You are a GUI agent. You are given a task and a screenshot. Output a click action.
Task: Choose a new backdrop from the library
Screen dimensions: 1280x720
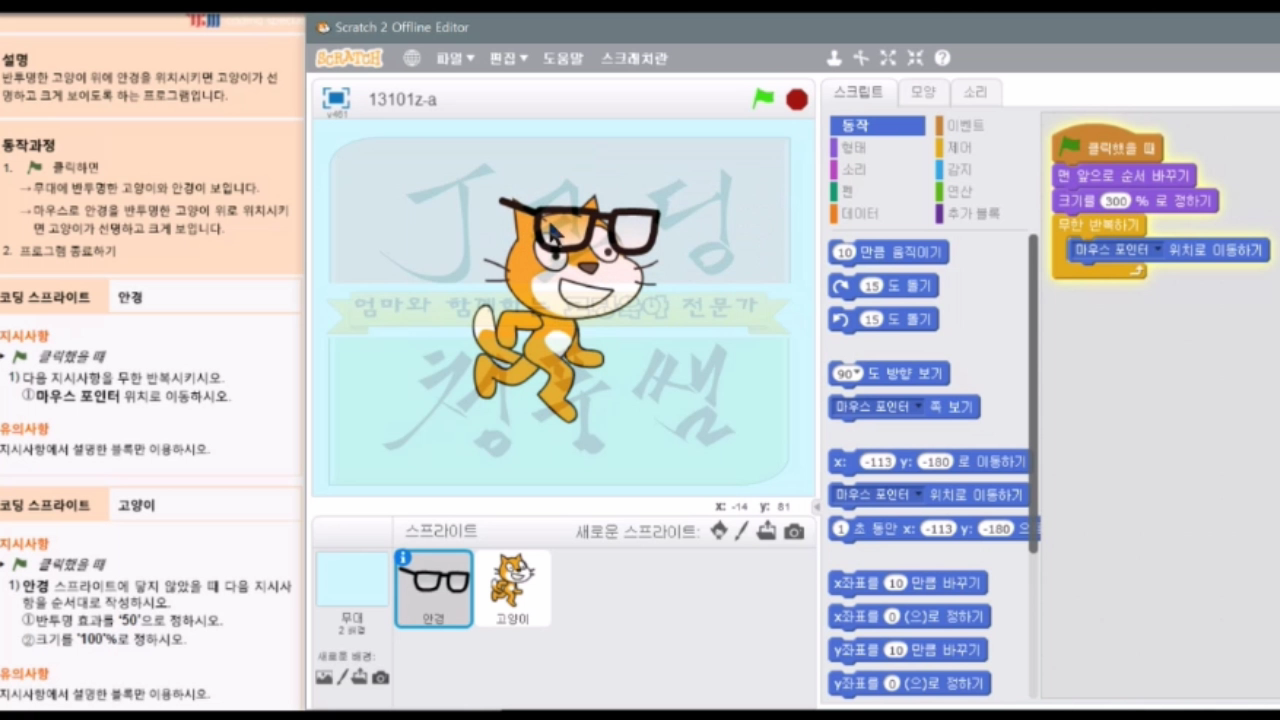pyautogui.click(x=324, y=677)
